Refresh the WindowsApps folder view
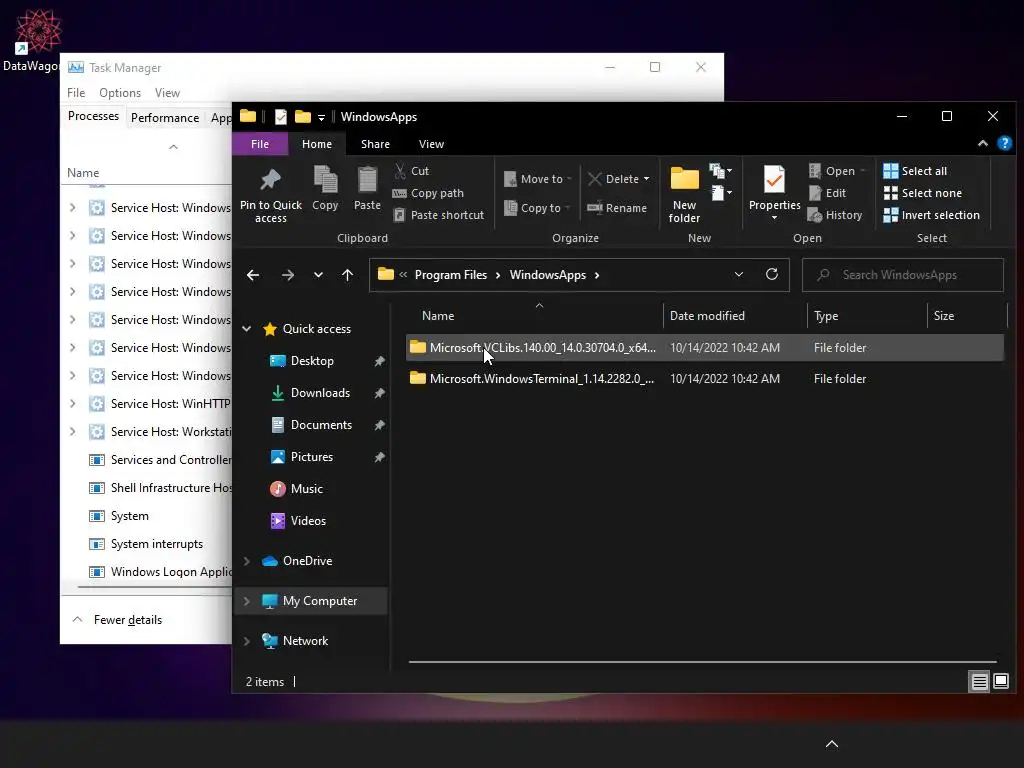Viewport: 1024px width, 768px height. click(772, 274)
